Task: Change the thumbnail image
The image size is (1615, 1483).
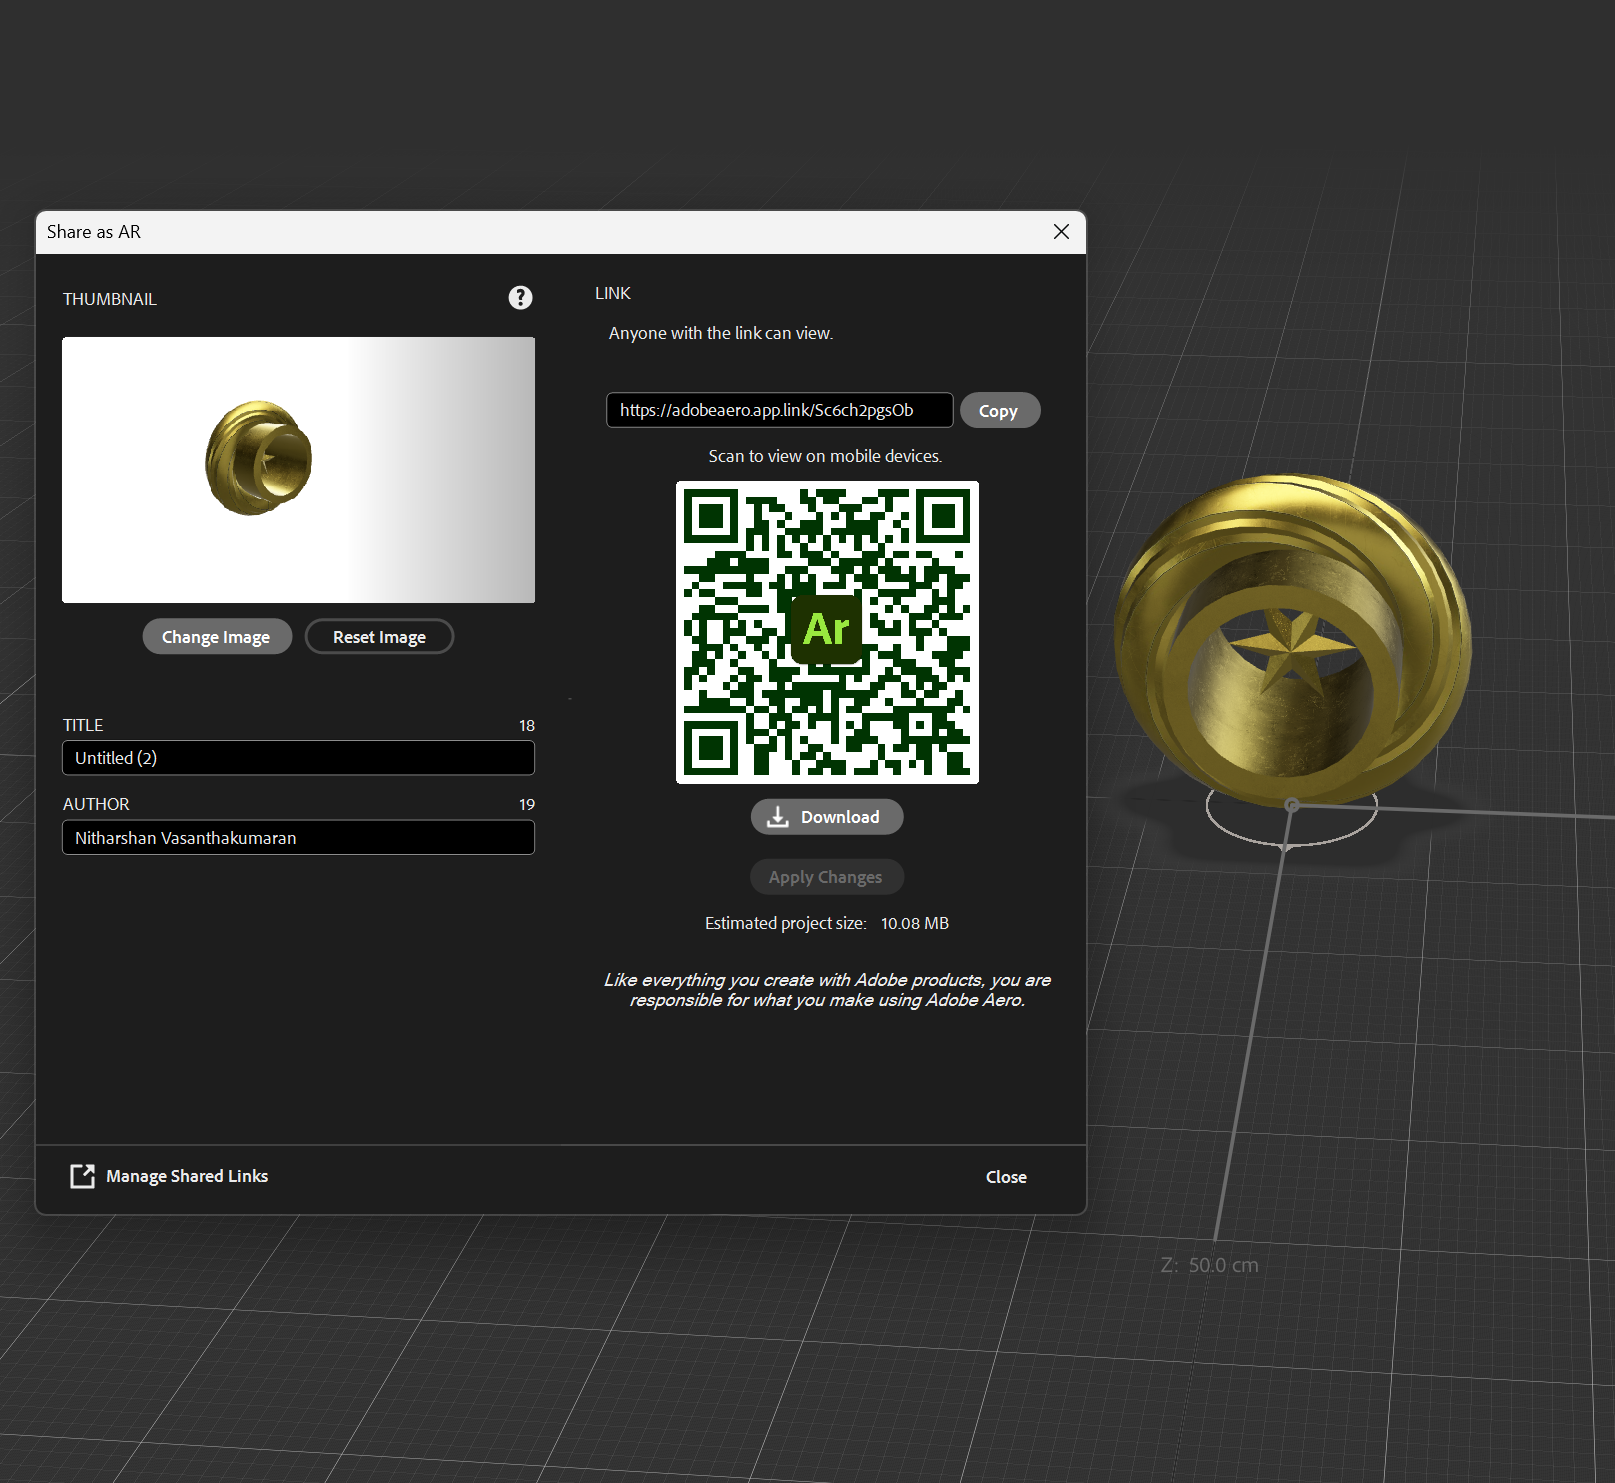Action: click(216, 636)
